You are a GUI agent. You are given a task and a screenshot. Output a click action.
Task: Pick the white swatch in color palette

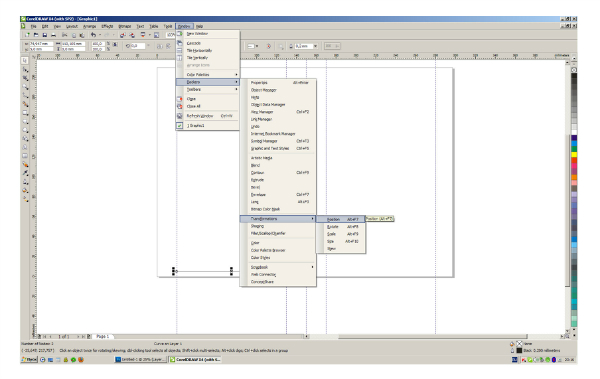[x=574, y=132]
